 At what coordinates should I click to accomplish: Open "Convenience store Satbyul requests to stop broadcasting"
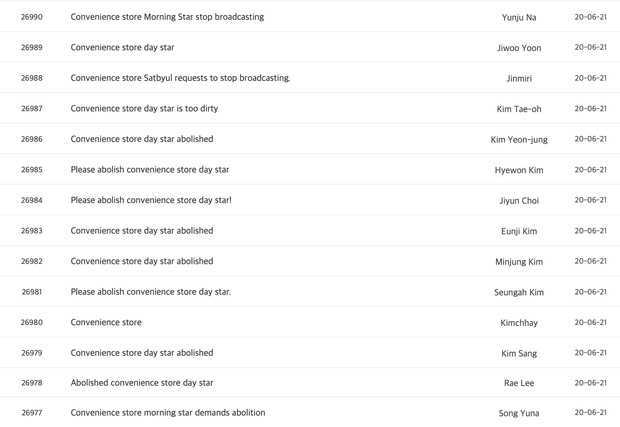point(180,78)
